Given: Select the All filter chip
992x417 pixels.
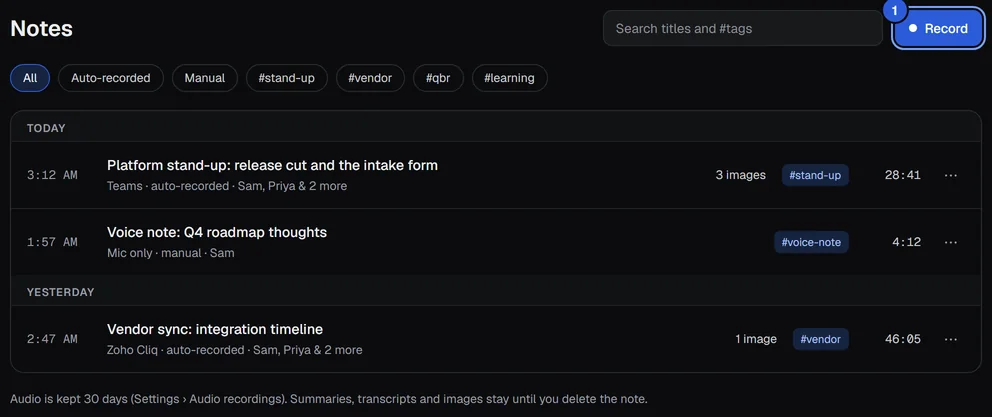Looking at the screenshot, I should pyautogui.click(x=30, y=78).
